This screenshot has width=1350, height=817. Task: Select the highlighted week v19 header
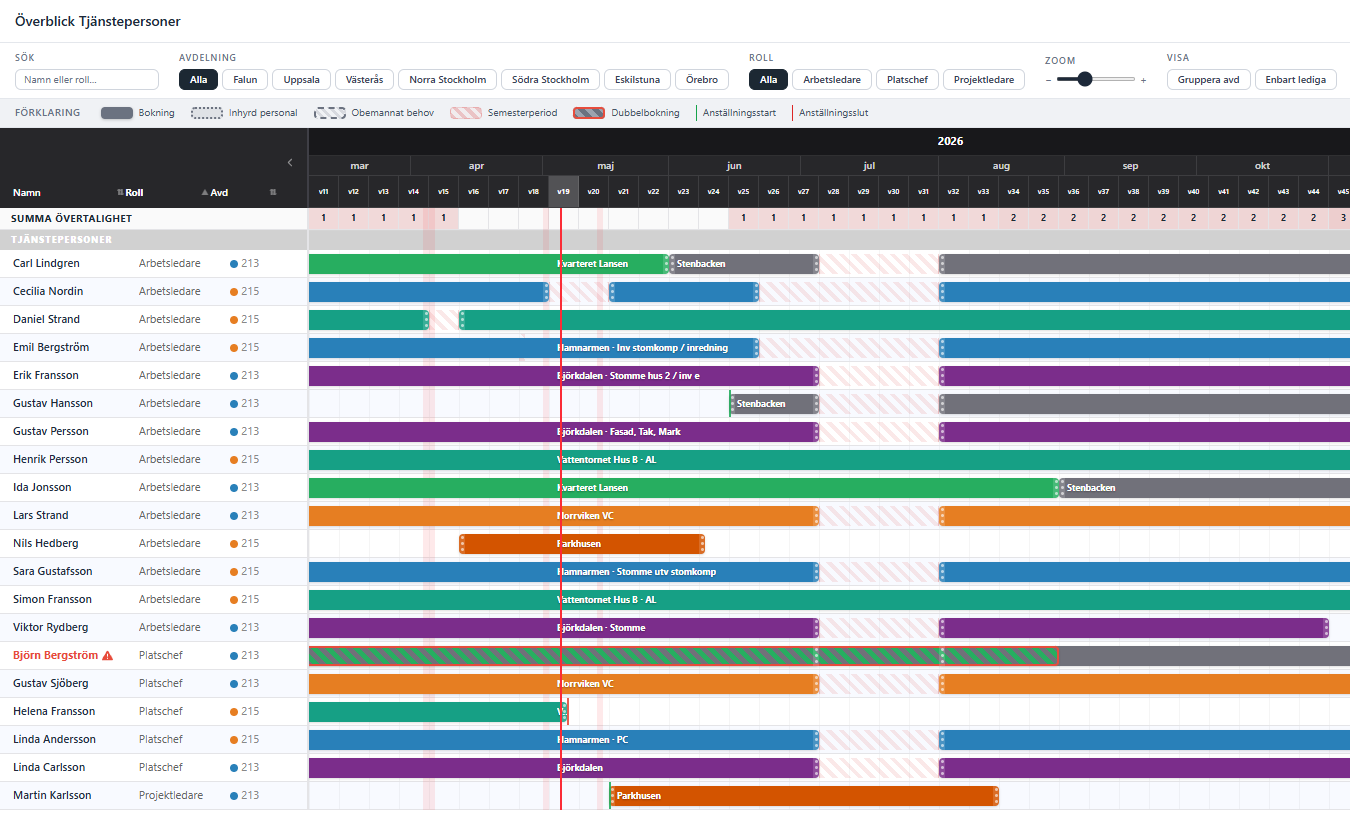pos(563,192)
